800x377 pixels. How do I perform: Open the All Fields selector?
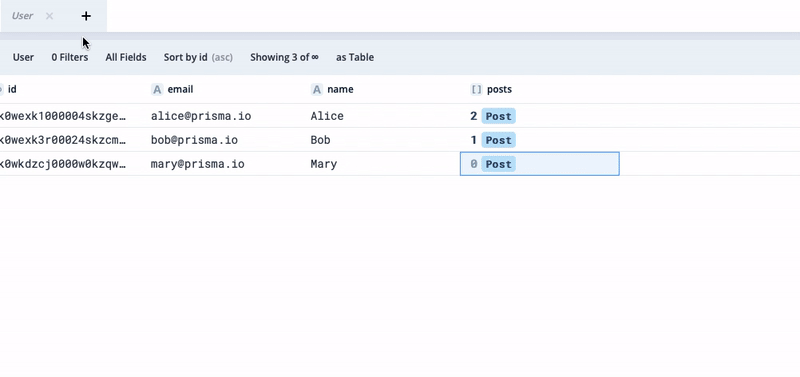point(126,57)
